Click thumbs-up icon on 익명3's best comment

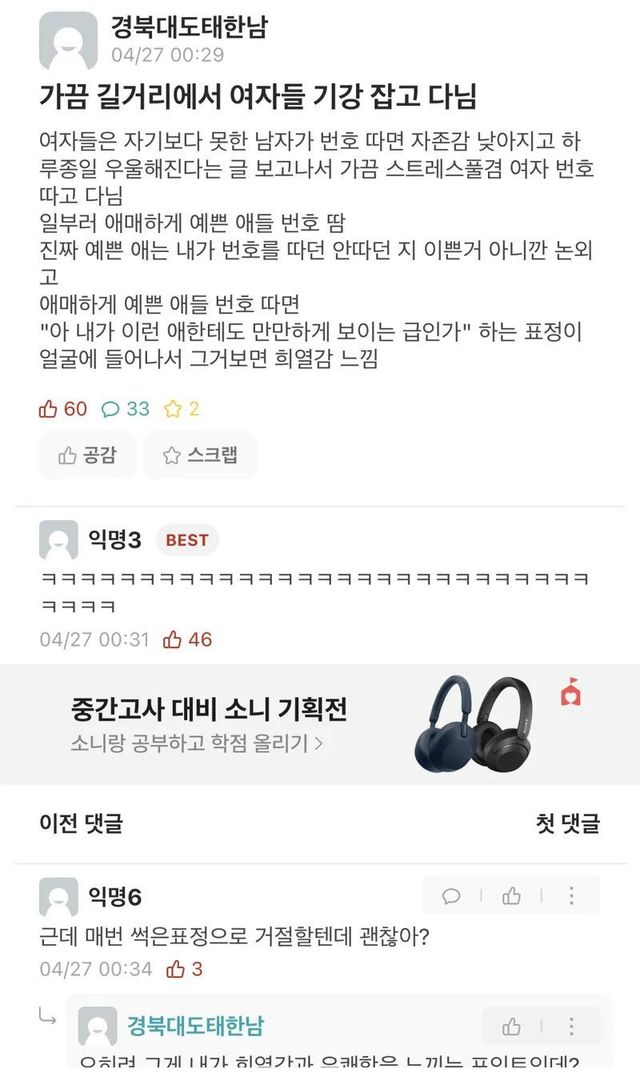pyautogui.click(x=172, y=640)
